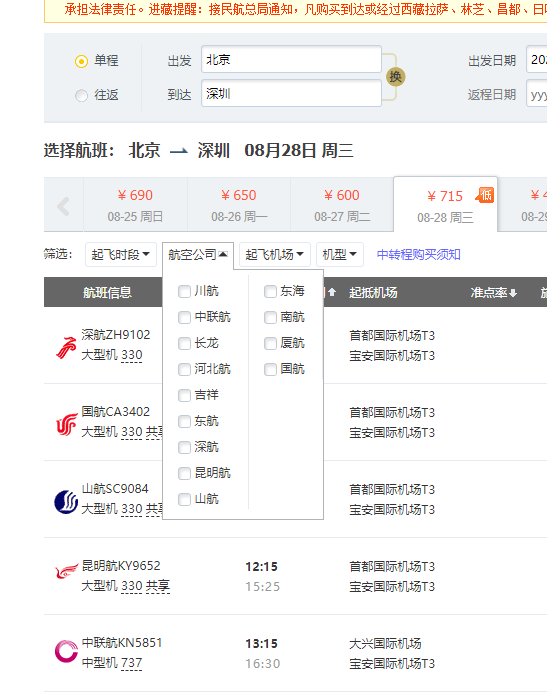The height and width of the screenshot is (694, 547).
Task: Click the 深航ZH9102 flight number text
Action: pos(116,335)
